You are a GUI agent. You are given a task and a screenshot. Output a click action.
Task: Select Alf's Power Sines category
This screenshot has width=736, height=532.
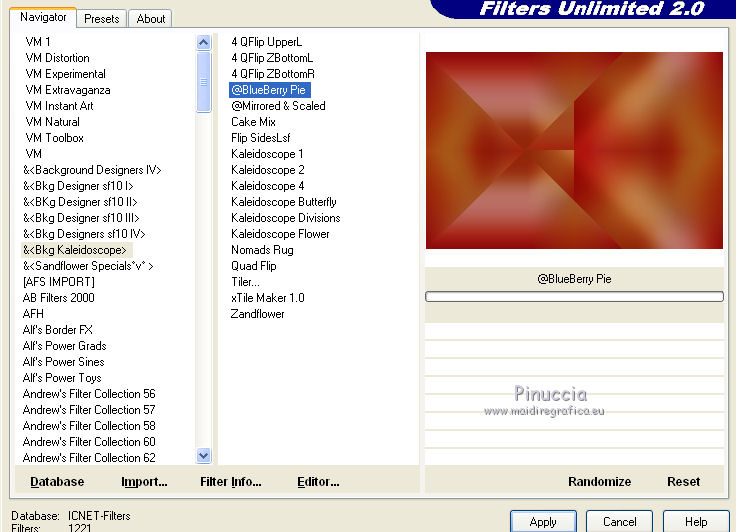pyautogui.click(x=63, y=361)
